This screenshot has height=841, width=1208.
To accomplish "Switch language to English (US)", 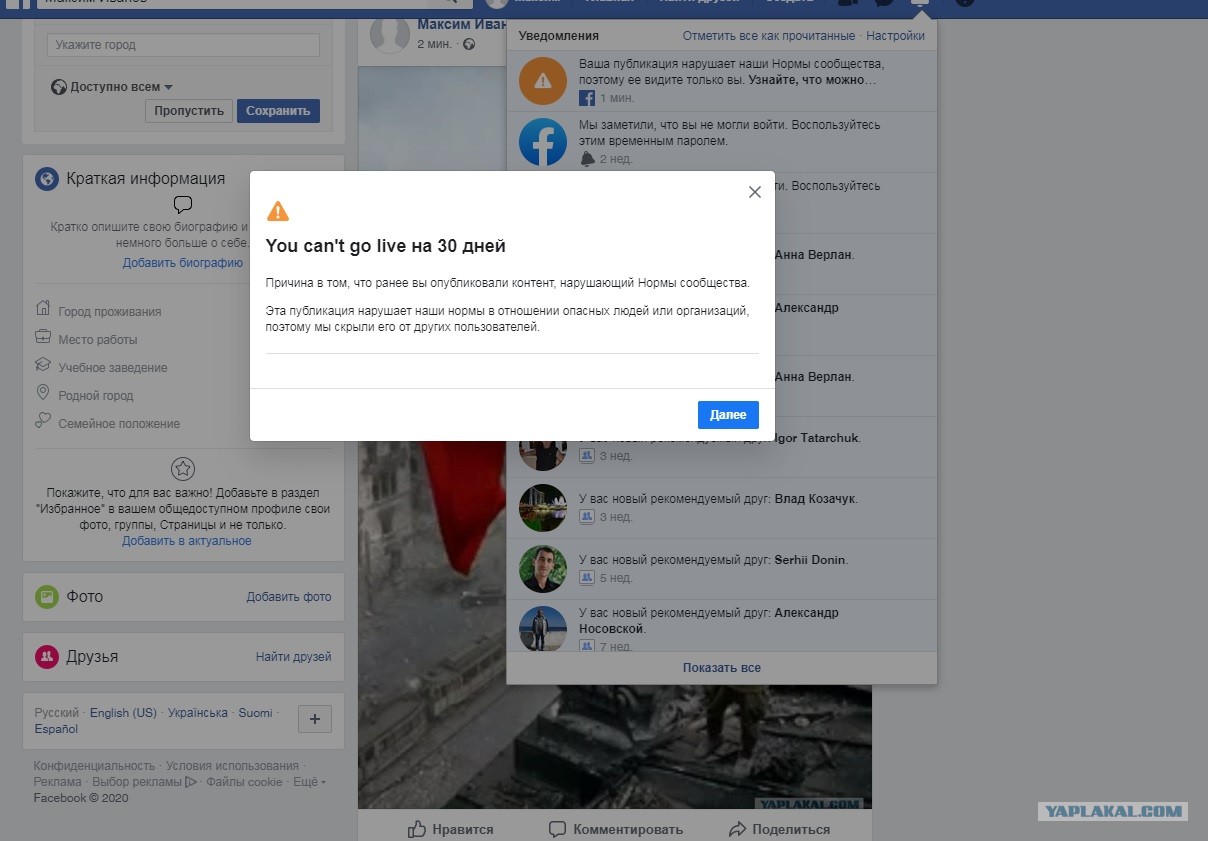I will click(x=123, y=713).
